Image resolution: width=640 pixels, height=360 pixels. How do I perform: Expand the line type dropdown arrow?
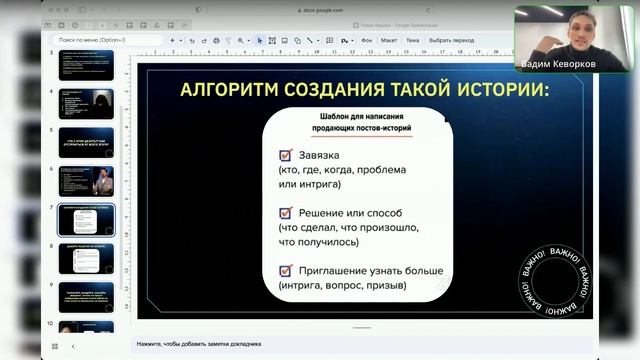[x=318, y=41]
